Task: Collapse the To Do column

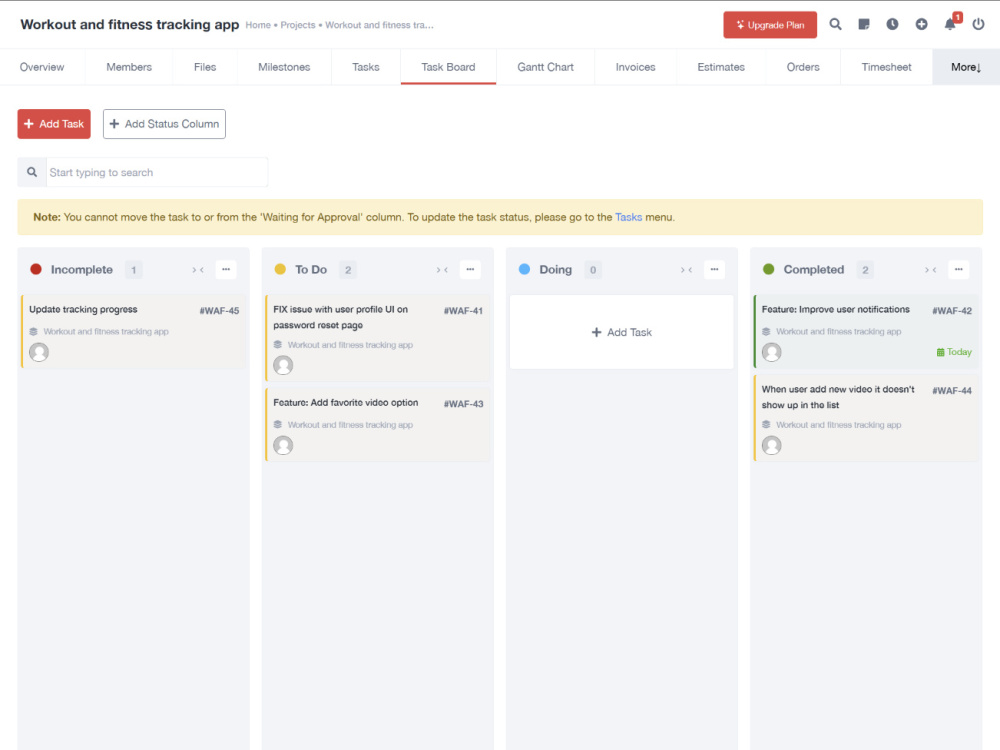Action: coord(443,270)
